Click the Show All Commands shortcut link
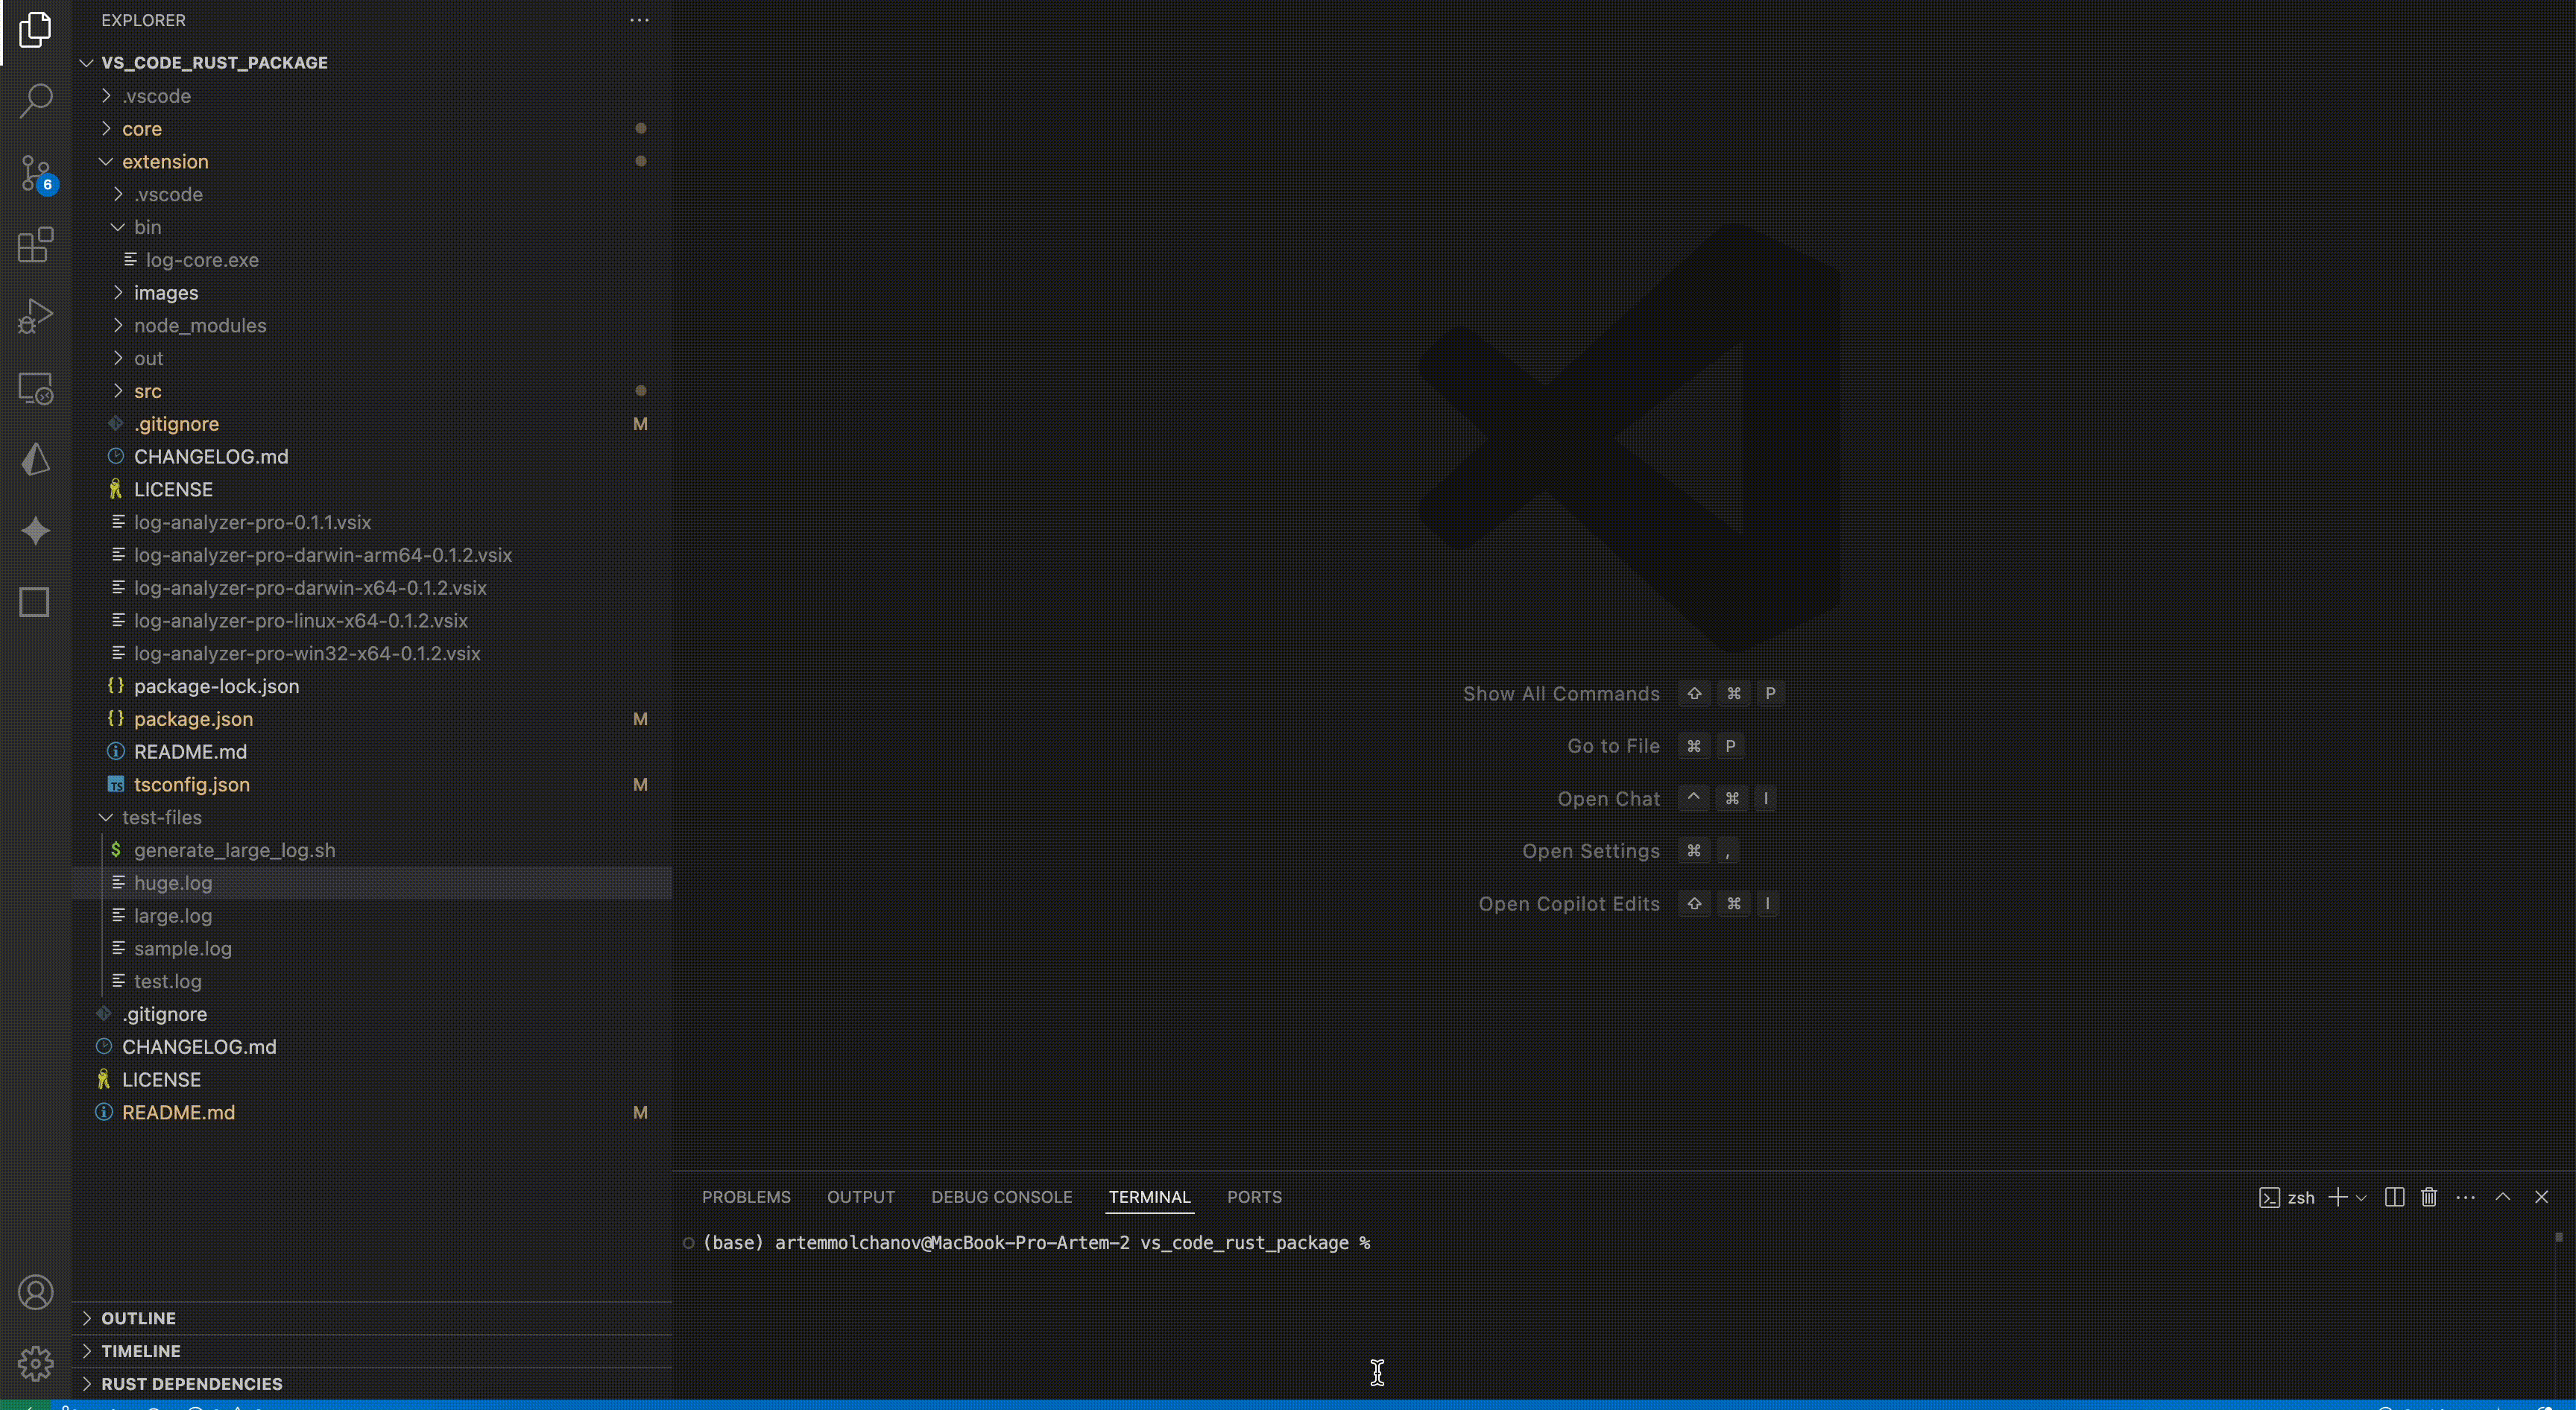 [x=1560, y=693]
